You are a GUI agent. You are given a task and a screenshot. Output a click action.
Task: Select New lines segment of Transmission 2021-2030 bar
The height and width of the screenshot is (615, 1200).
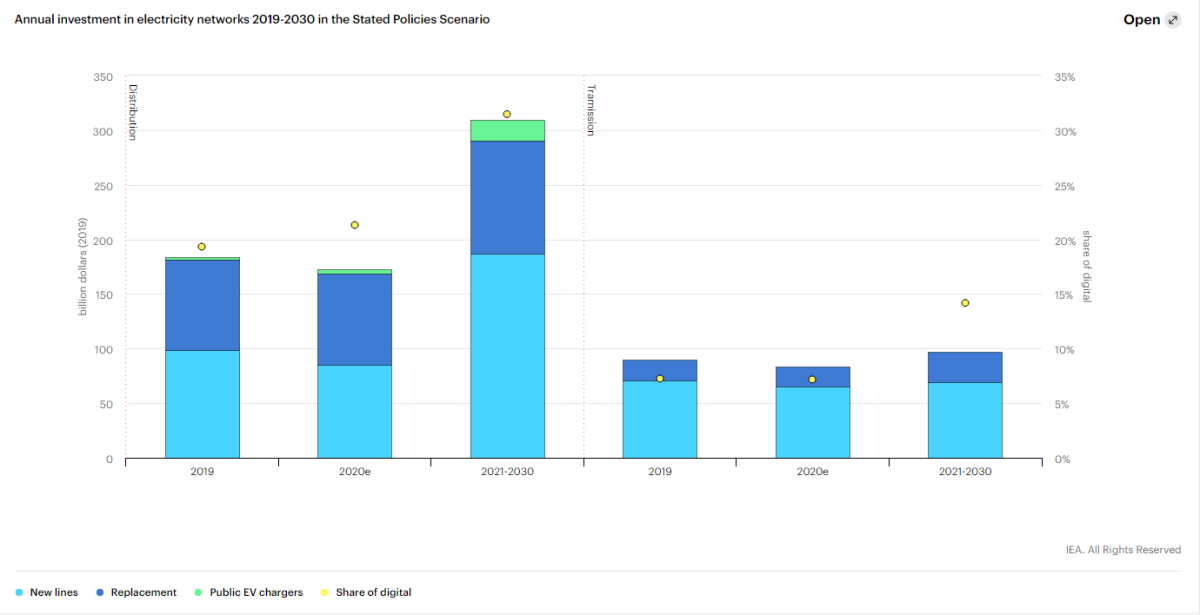pyautogui.click(x=965, y=420)
